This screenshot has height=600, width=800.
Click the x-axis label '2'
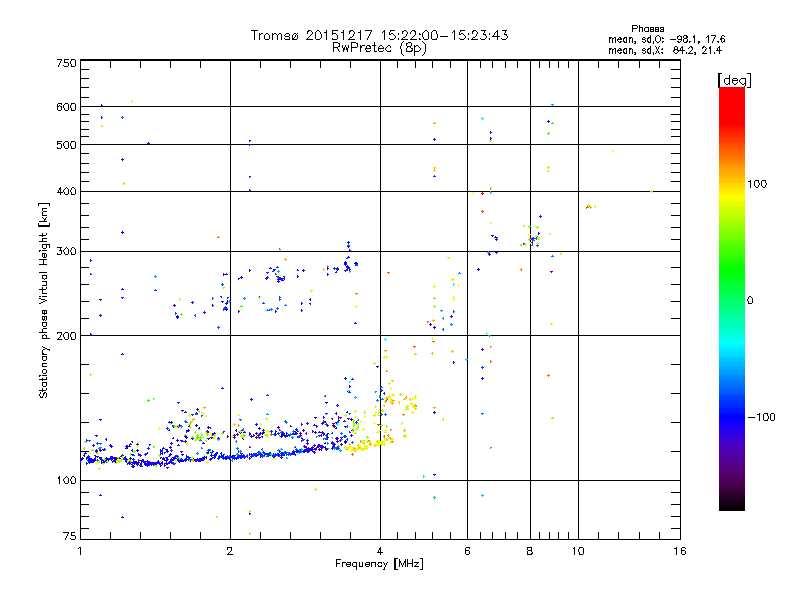click(x=230, y=551)
